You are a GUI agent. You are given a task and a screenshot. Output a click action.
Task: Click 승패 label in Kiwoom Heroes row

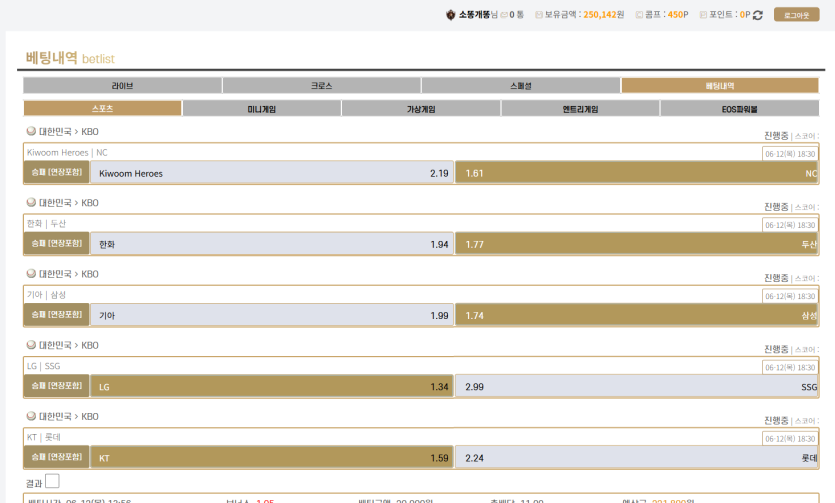pyautogui.click(x=56, y=172)
